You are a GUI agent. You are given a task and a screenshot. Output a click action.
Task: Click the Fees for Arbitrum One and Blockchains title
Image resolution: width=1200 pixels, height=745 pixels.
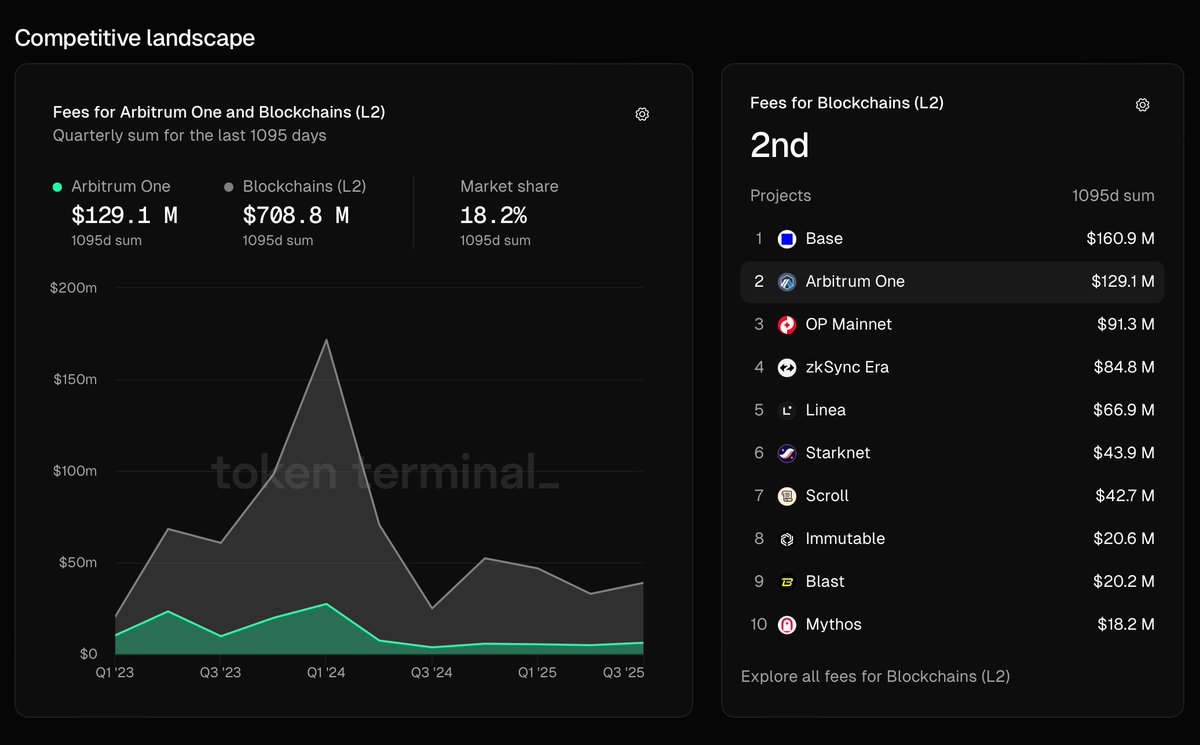click(x=219, y=112)
